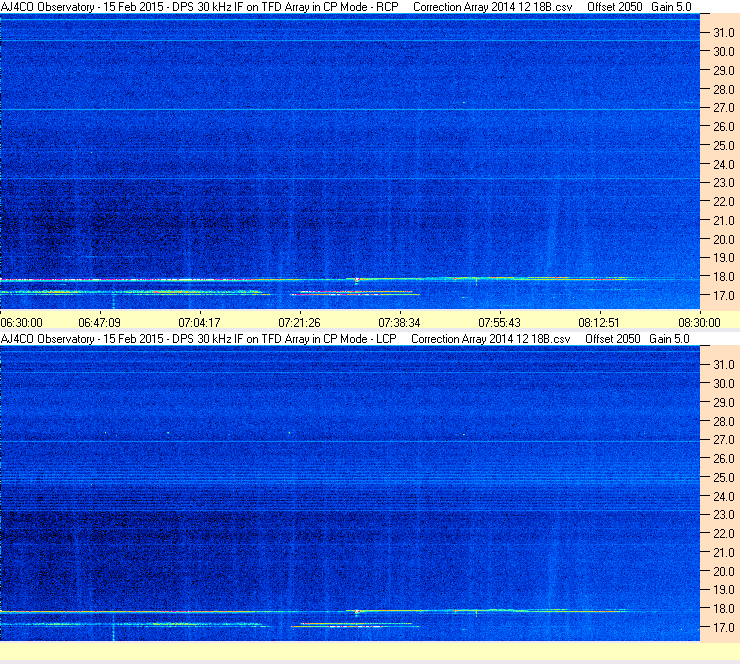
Task: Click the 28.0 frequency label on RCP chart
Action: click(724, 90)
